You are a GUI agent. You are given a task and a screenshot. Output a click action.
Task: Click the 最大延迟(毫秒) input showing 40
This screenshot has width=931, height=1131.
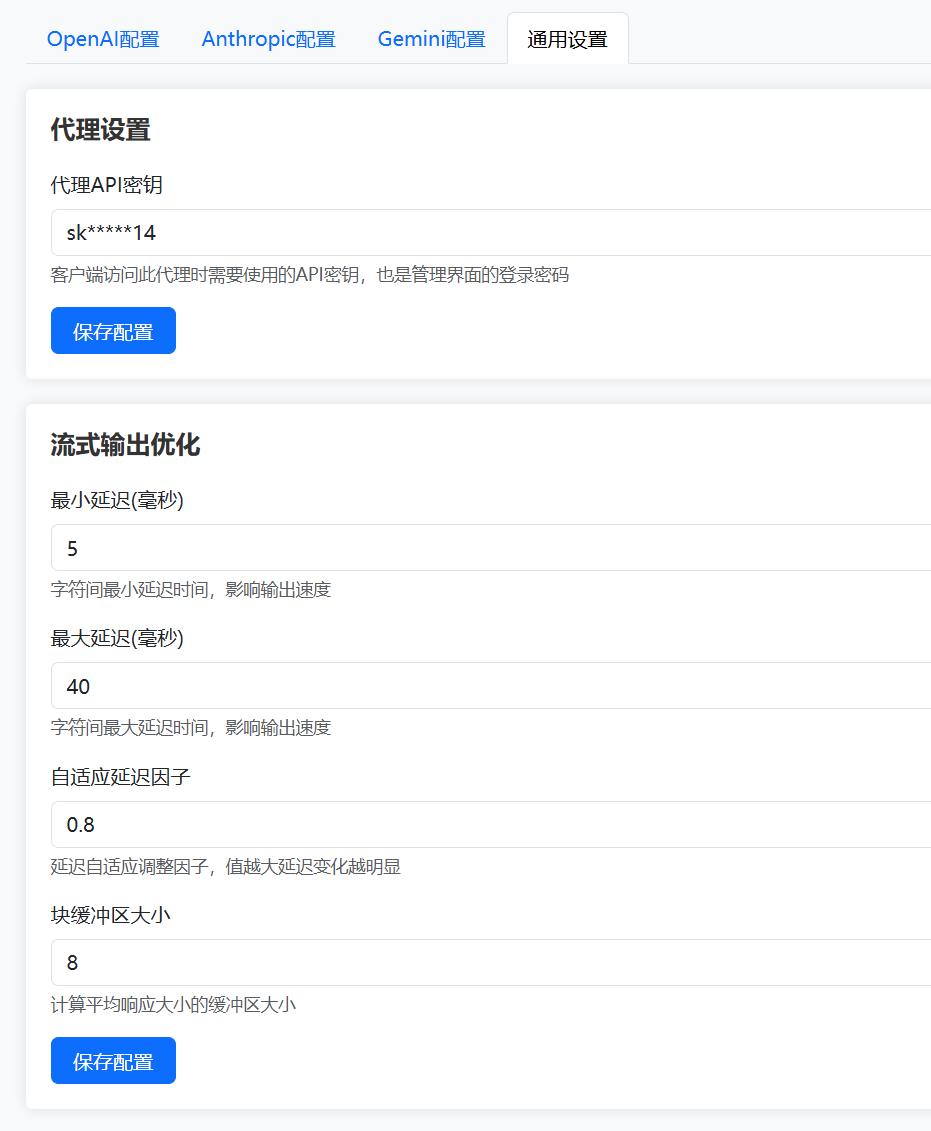tap(490, 685)
